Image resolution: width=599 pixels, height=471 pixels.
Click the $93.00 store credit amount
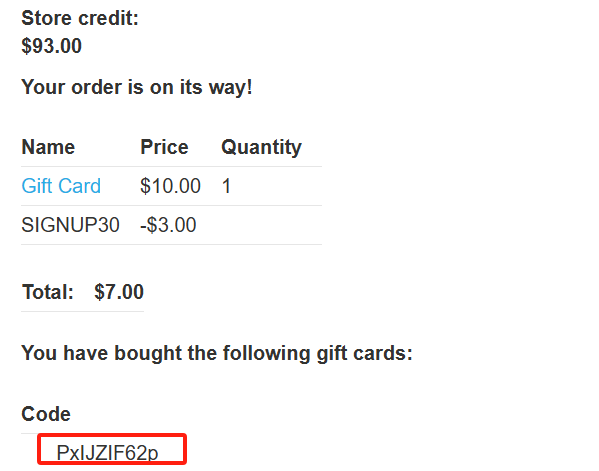[x=52, y=46]
